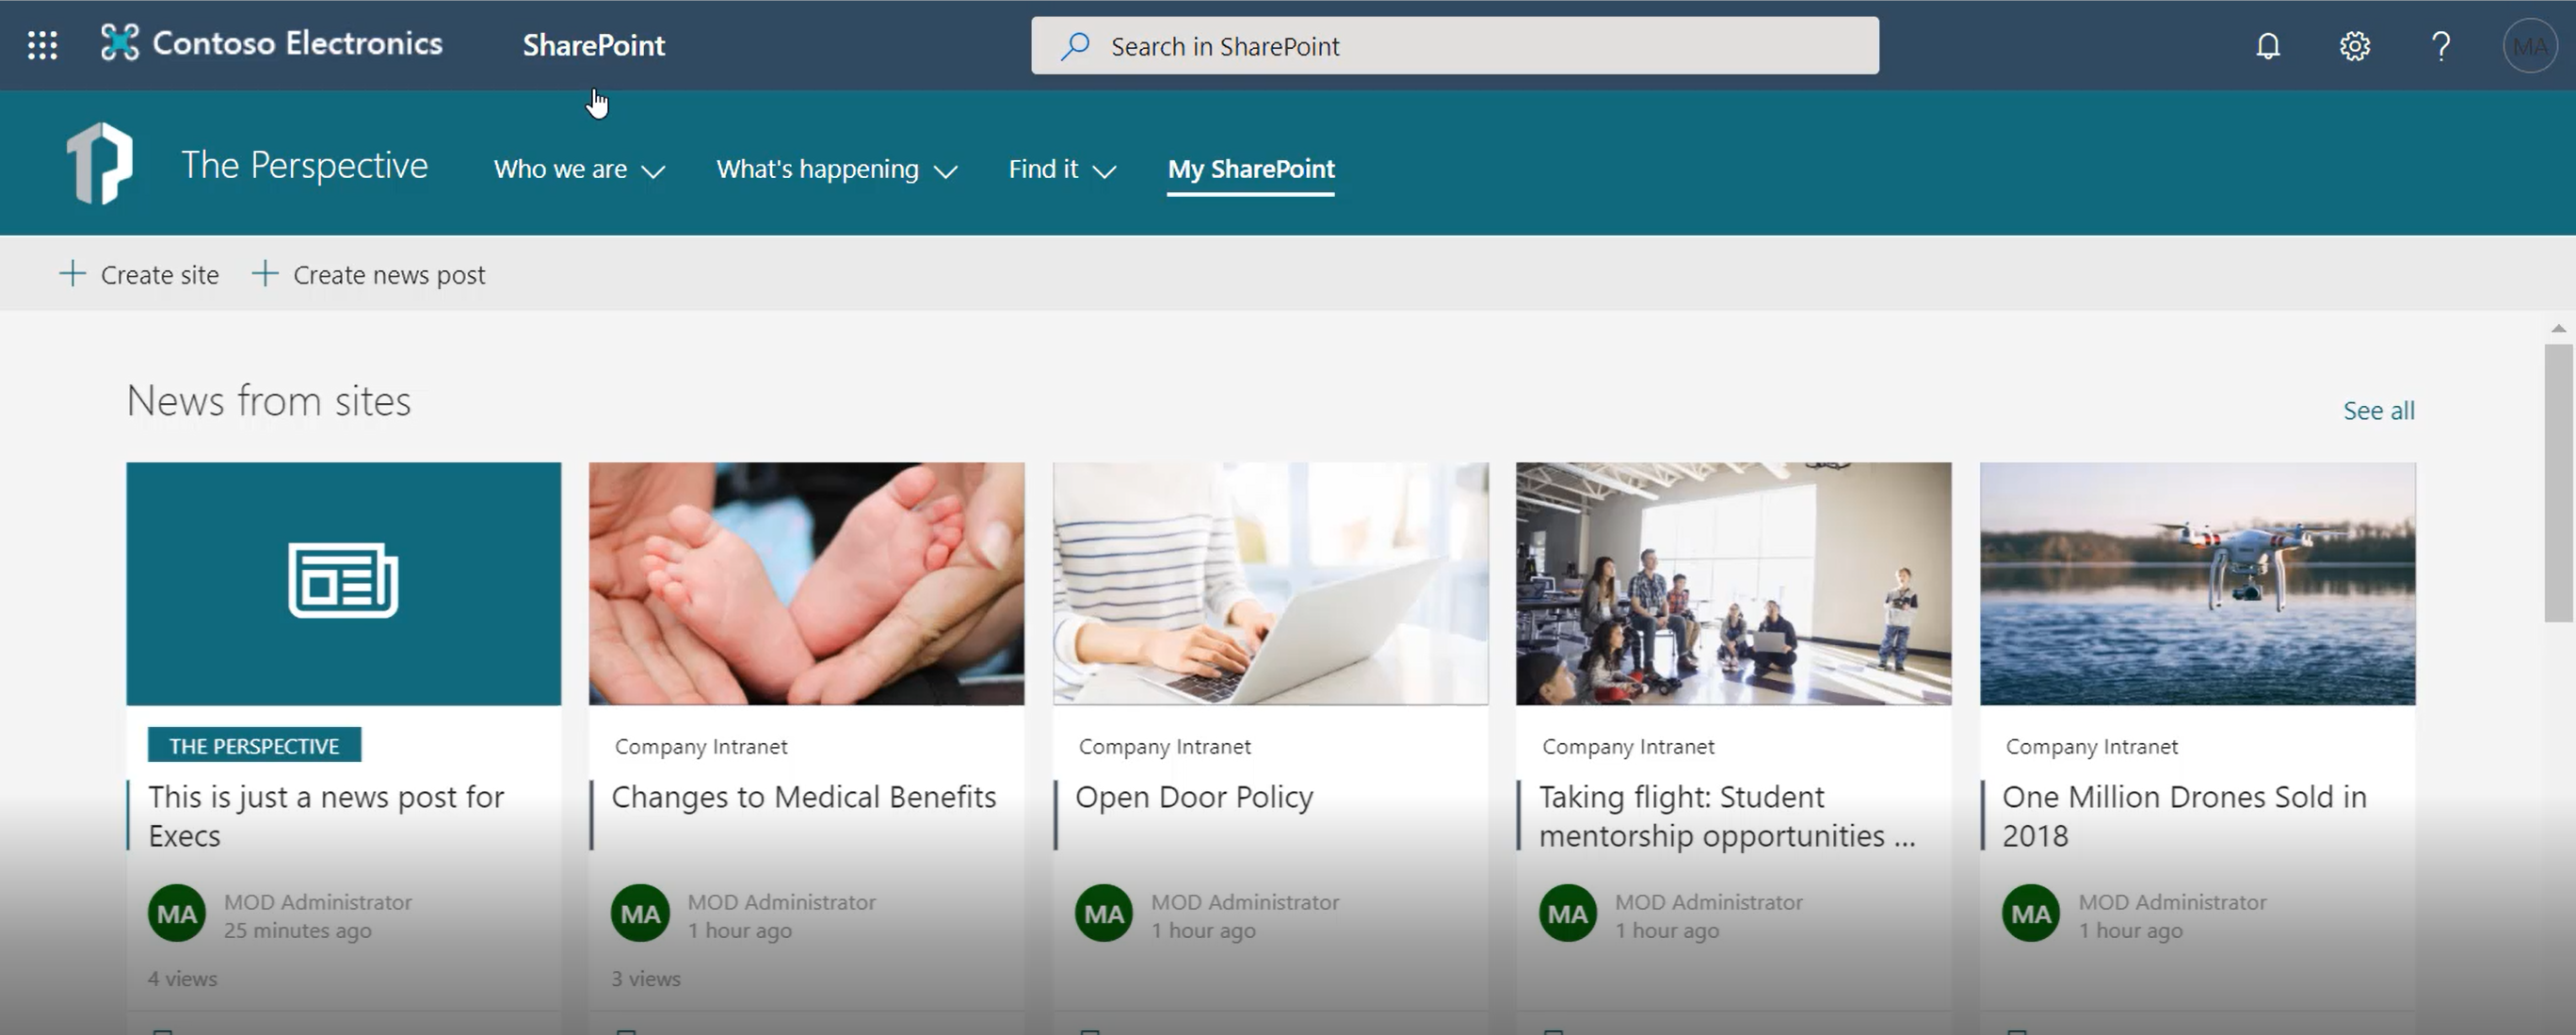This screenshot has width=2576, height=1035.
Task: Click MA avatar on Changes to Medical Benefits card
Action: (640, 913)
